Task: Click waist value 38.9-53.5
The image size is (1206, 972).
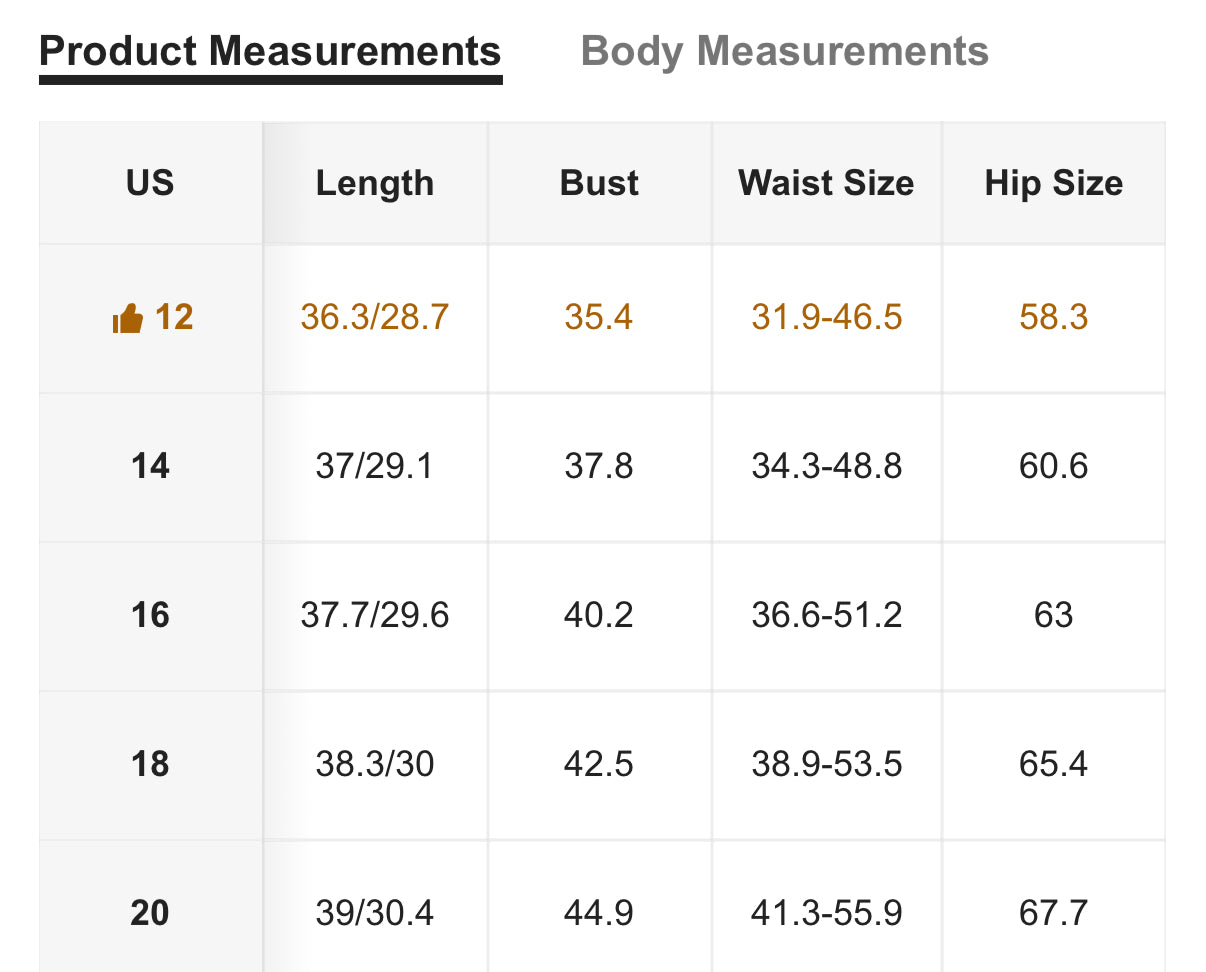Action: (827, 764)
